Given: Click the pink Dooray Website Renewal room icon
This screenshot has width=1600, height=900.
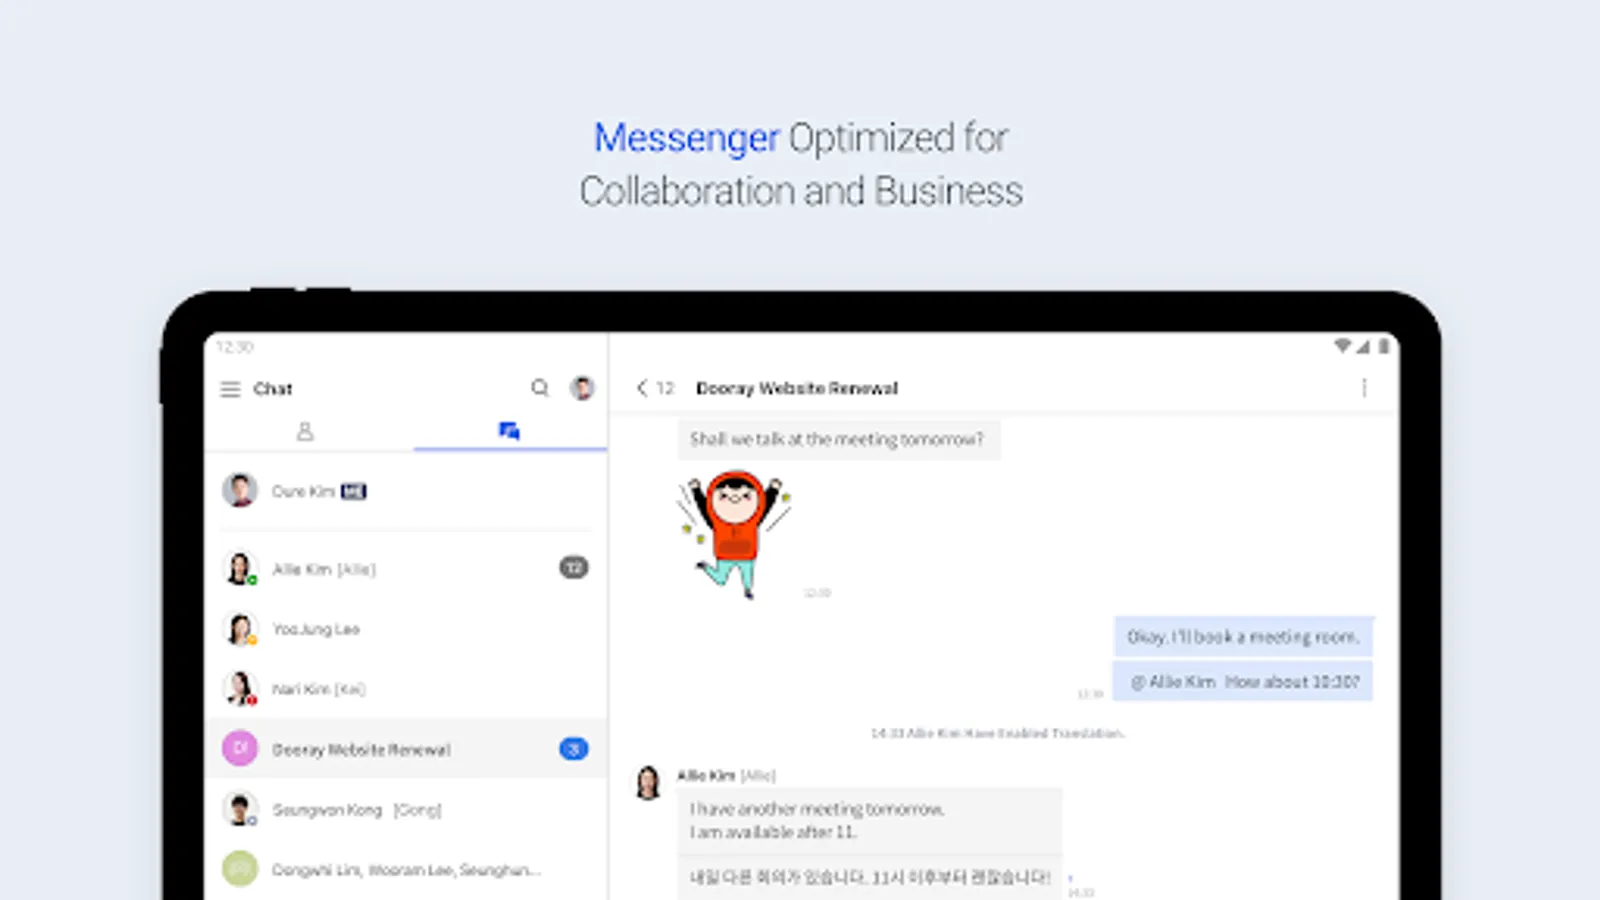Looking at the screenshot, I should pos(240,749).
